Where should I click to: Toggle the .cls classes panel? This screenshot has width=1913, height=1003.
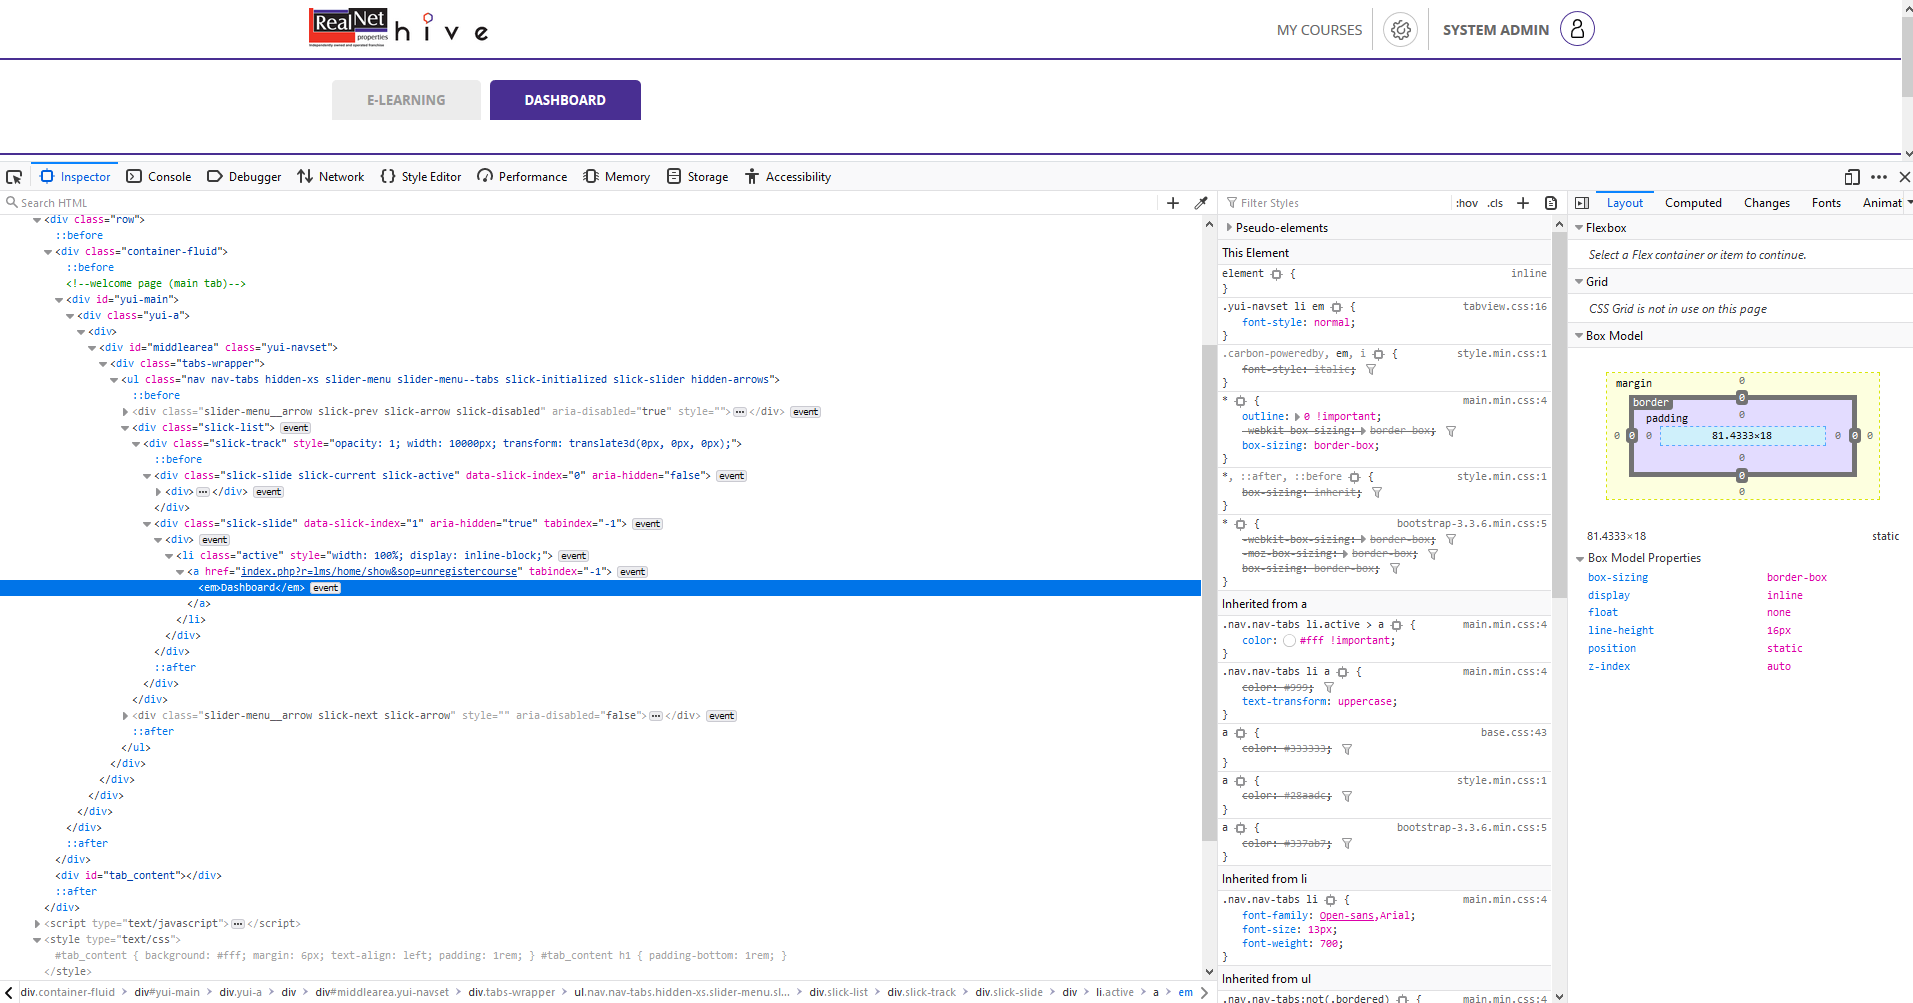pos(1495,203)
